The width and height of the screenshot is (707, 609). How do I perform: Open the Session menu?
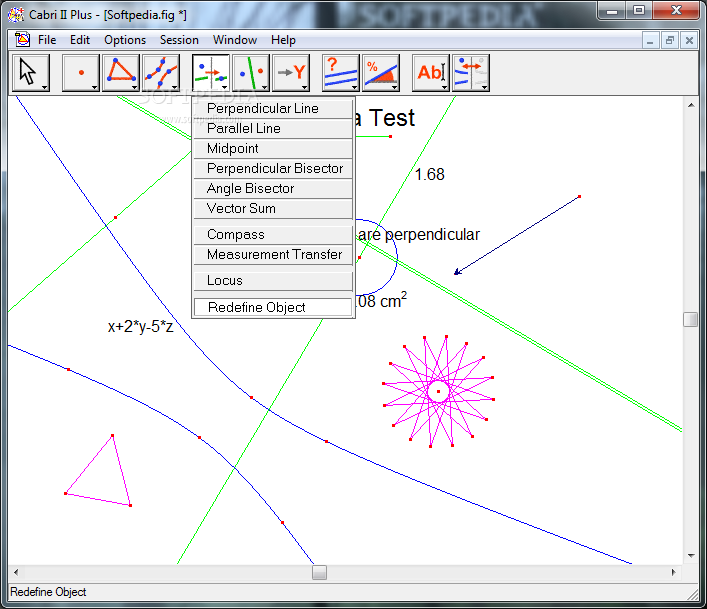coord(179,40)
